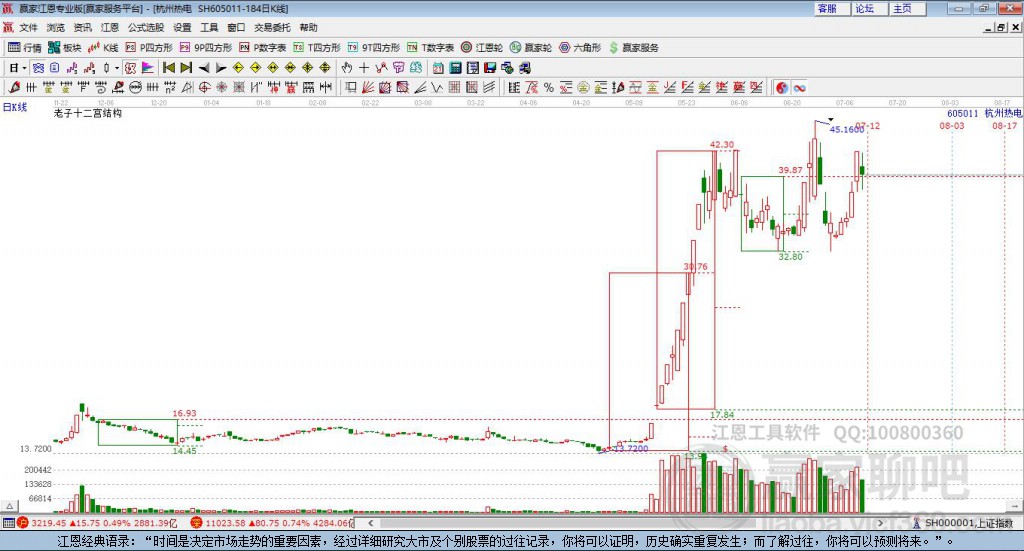The width and height of the screenshot is (1024, 551).
Task: Click the save floppy disk icon
Action: 490,68
